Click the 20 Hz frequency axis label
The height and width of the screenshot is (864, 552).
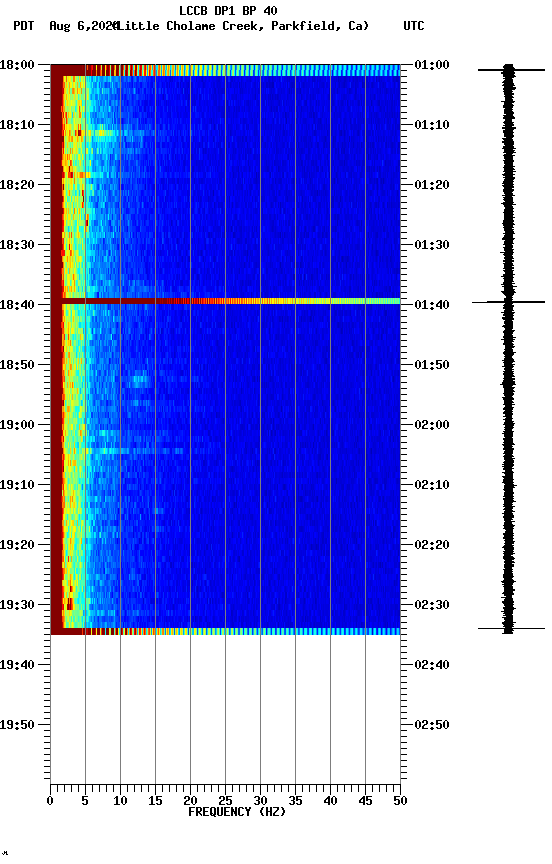tap(190, 801)
